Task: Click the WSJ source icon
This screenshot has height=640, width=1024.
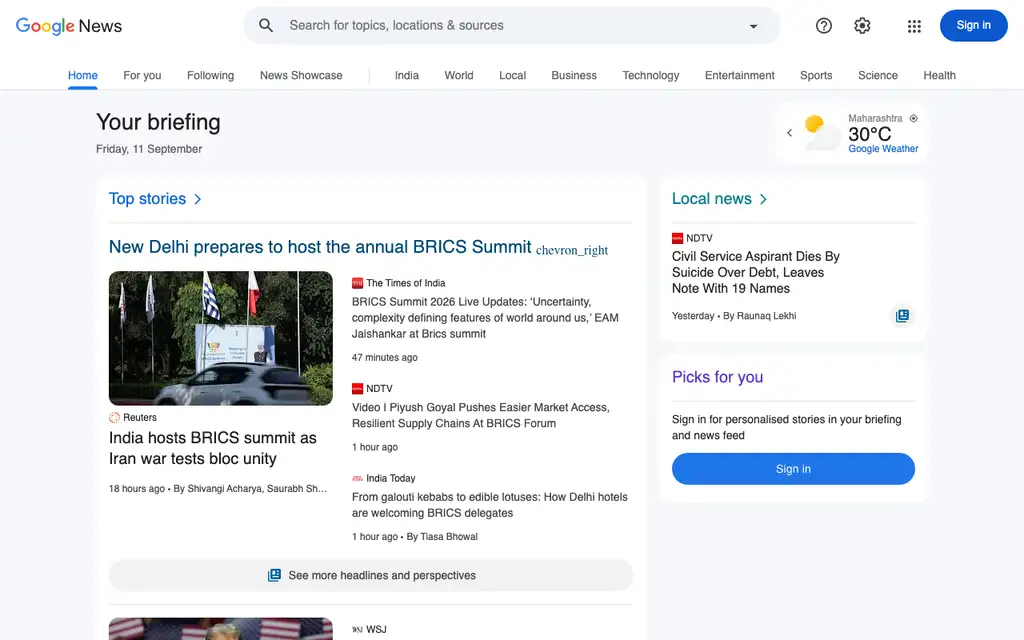Action: click(x=357, y=630)
